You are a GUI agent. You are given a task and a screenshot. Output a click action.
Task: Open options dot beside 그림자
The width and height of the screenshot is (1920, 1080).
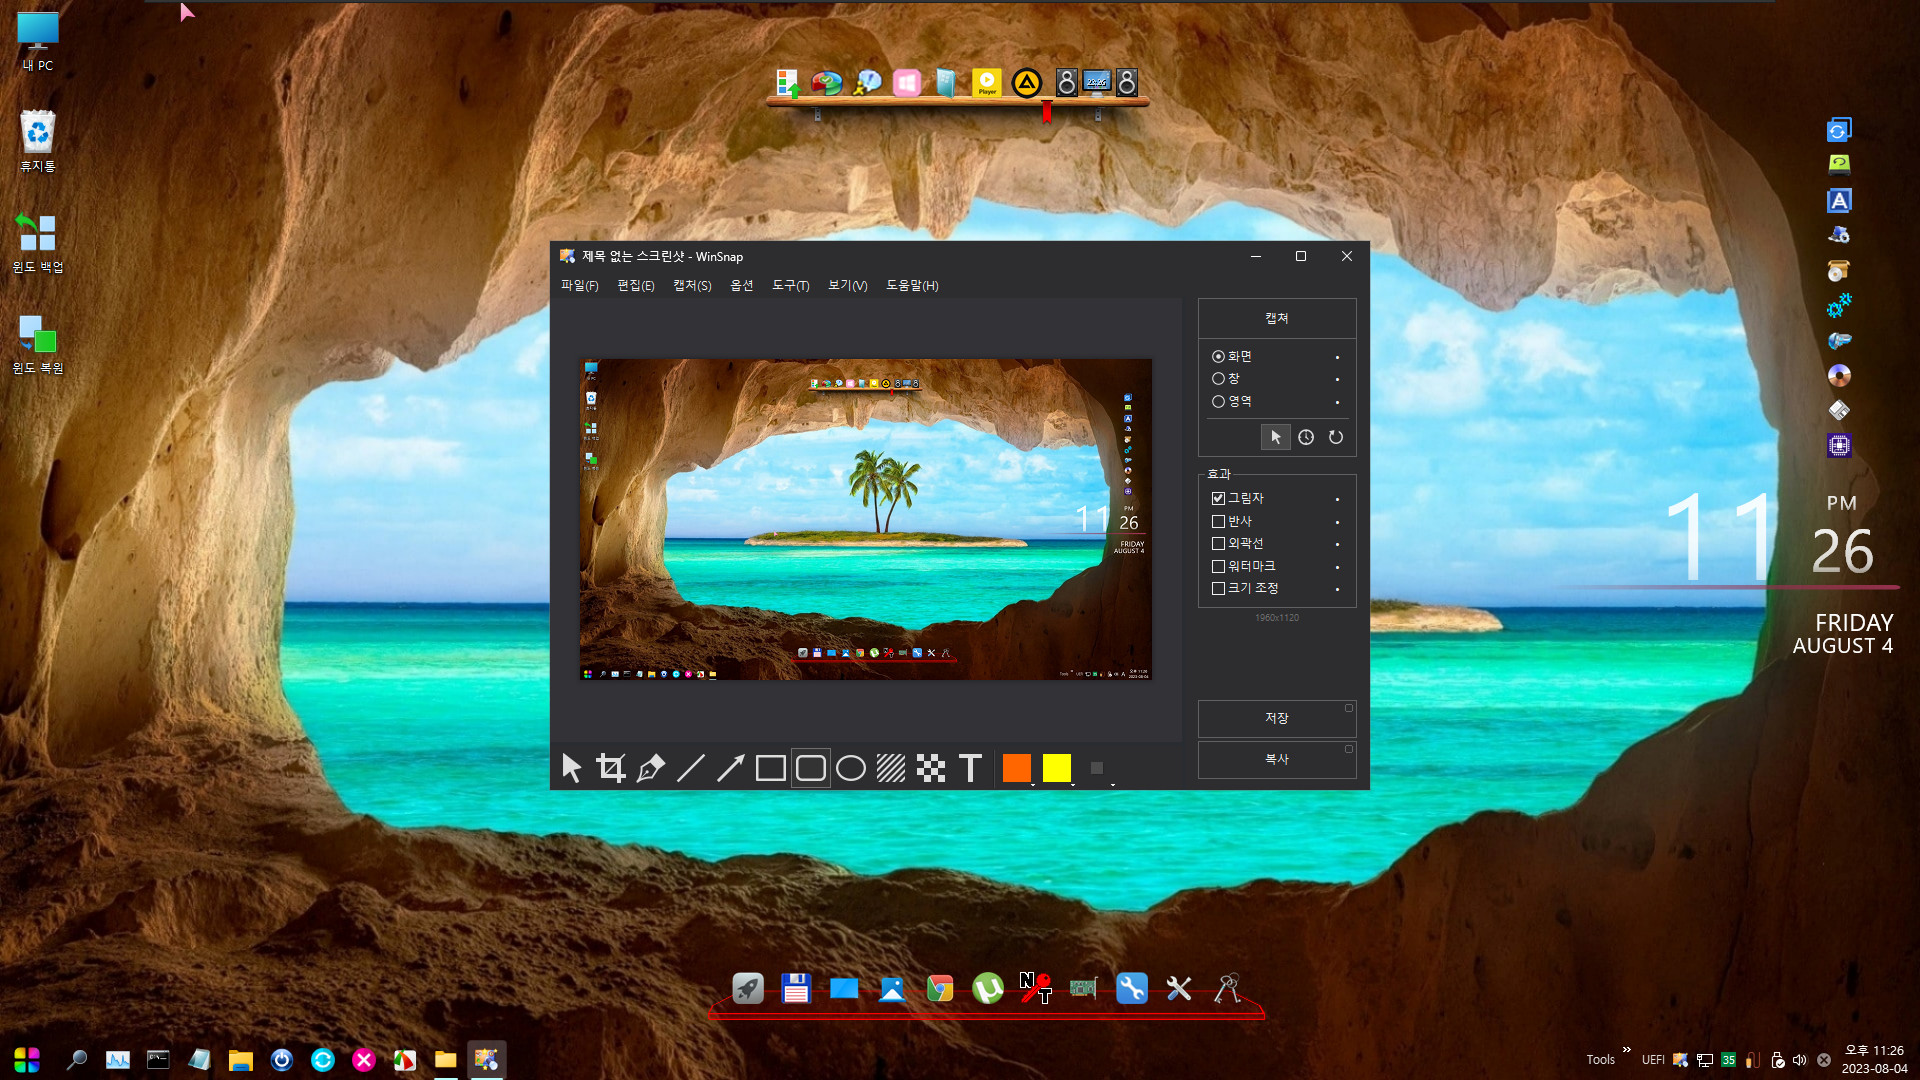(x=1337, y=499)
